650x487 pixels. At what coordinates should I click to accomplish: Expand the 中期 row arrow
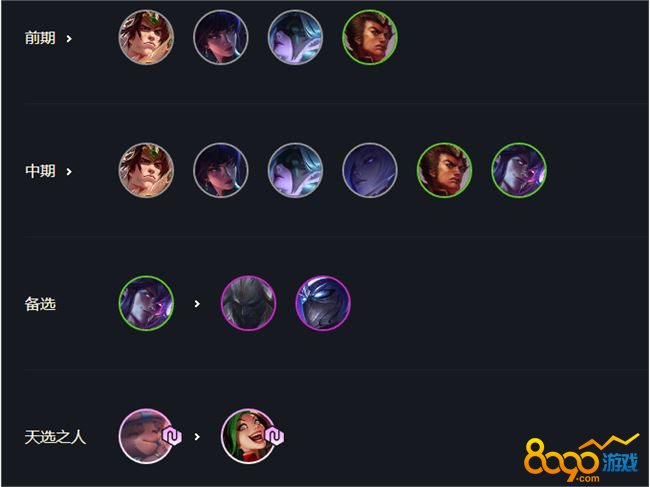(69, 171)
